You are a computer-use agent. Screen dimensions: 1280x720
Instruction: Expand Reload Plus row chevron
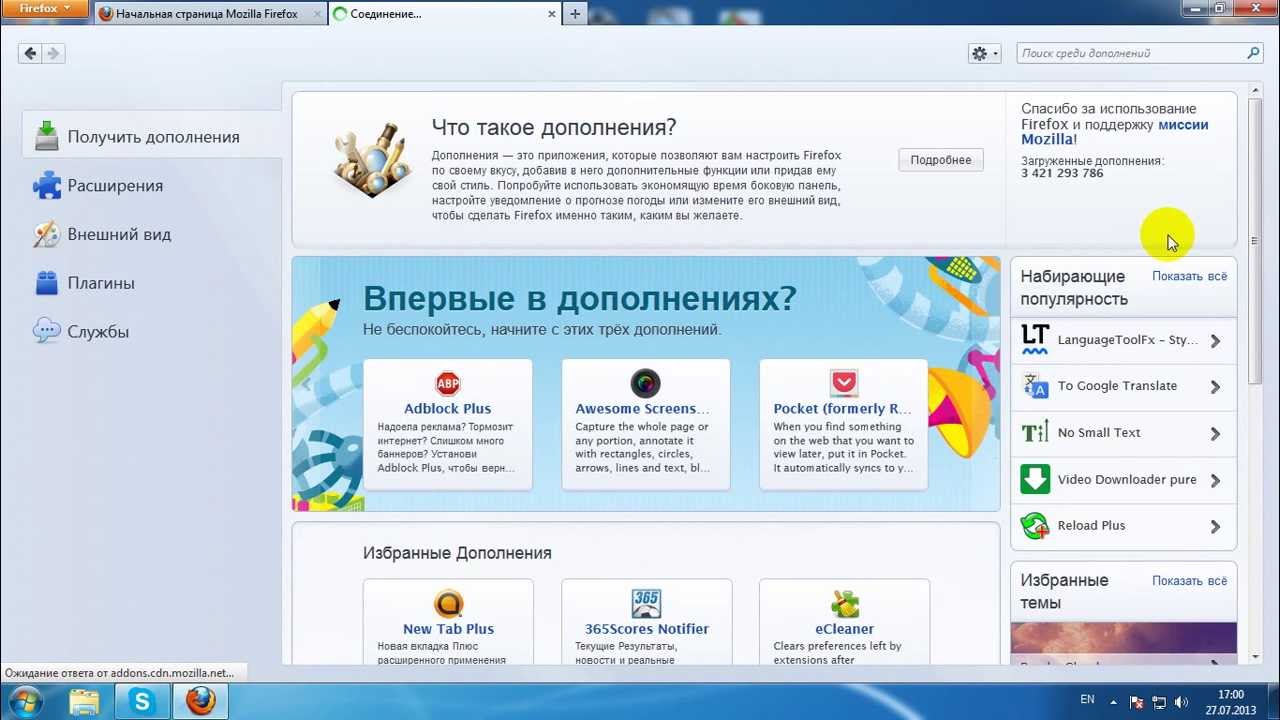point(1215,527)
